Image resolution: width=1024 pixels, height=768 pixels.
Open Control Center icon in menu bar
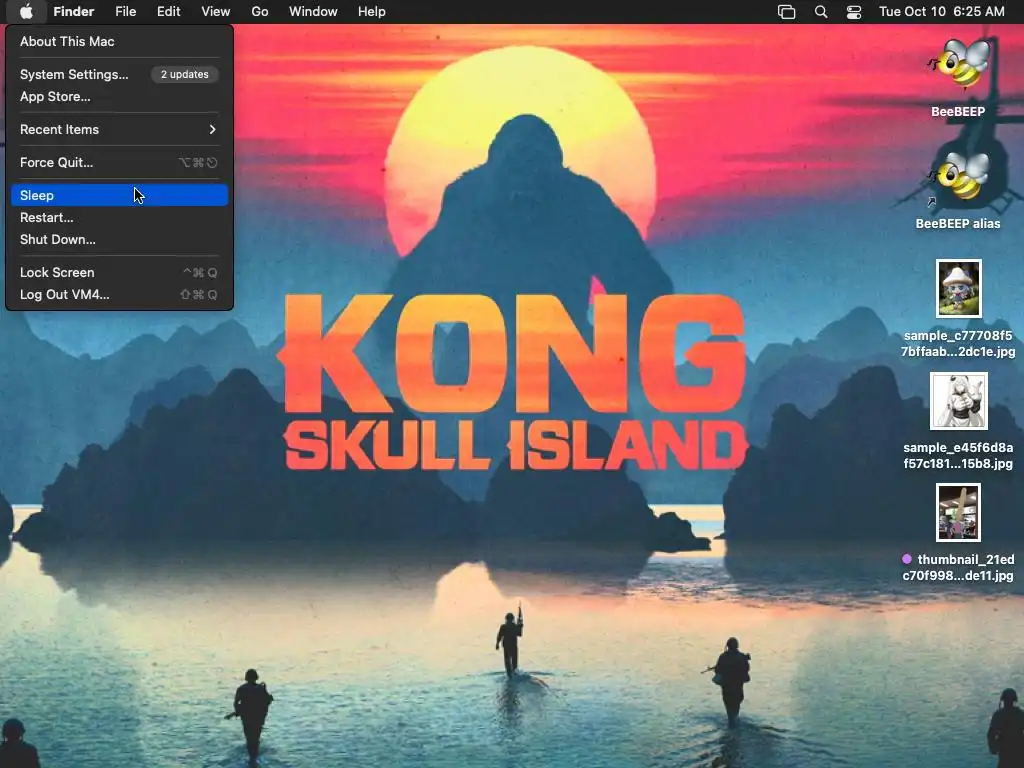[x=854, y=12]
